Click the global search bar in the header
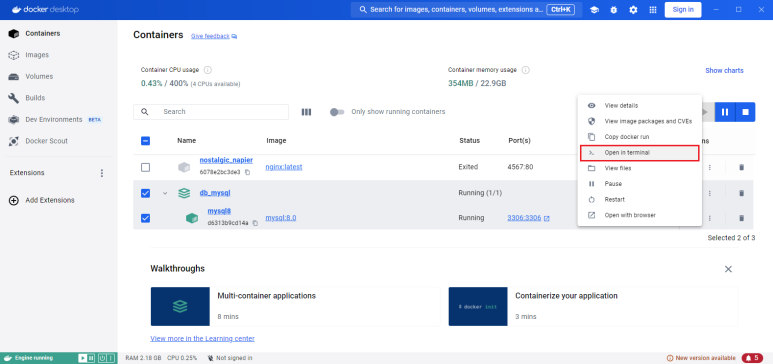Image resolution: width=773 pixels, height=364 pixels. (x=466, y=10)
